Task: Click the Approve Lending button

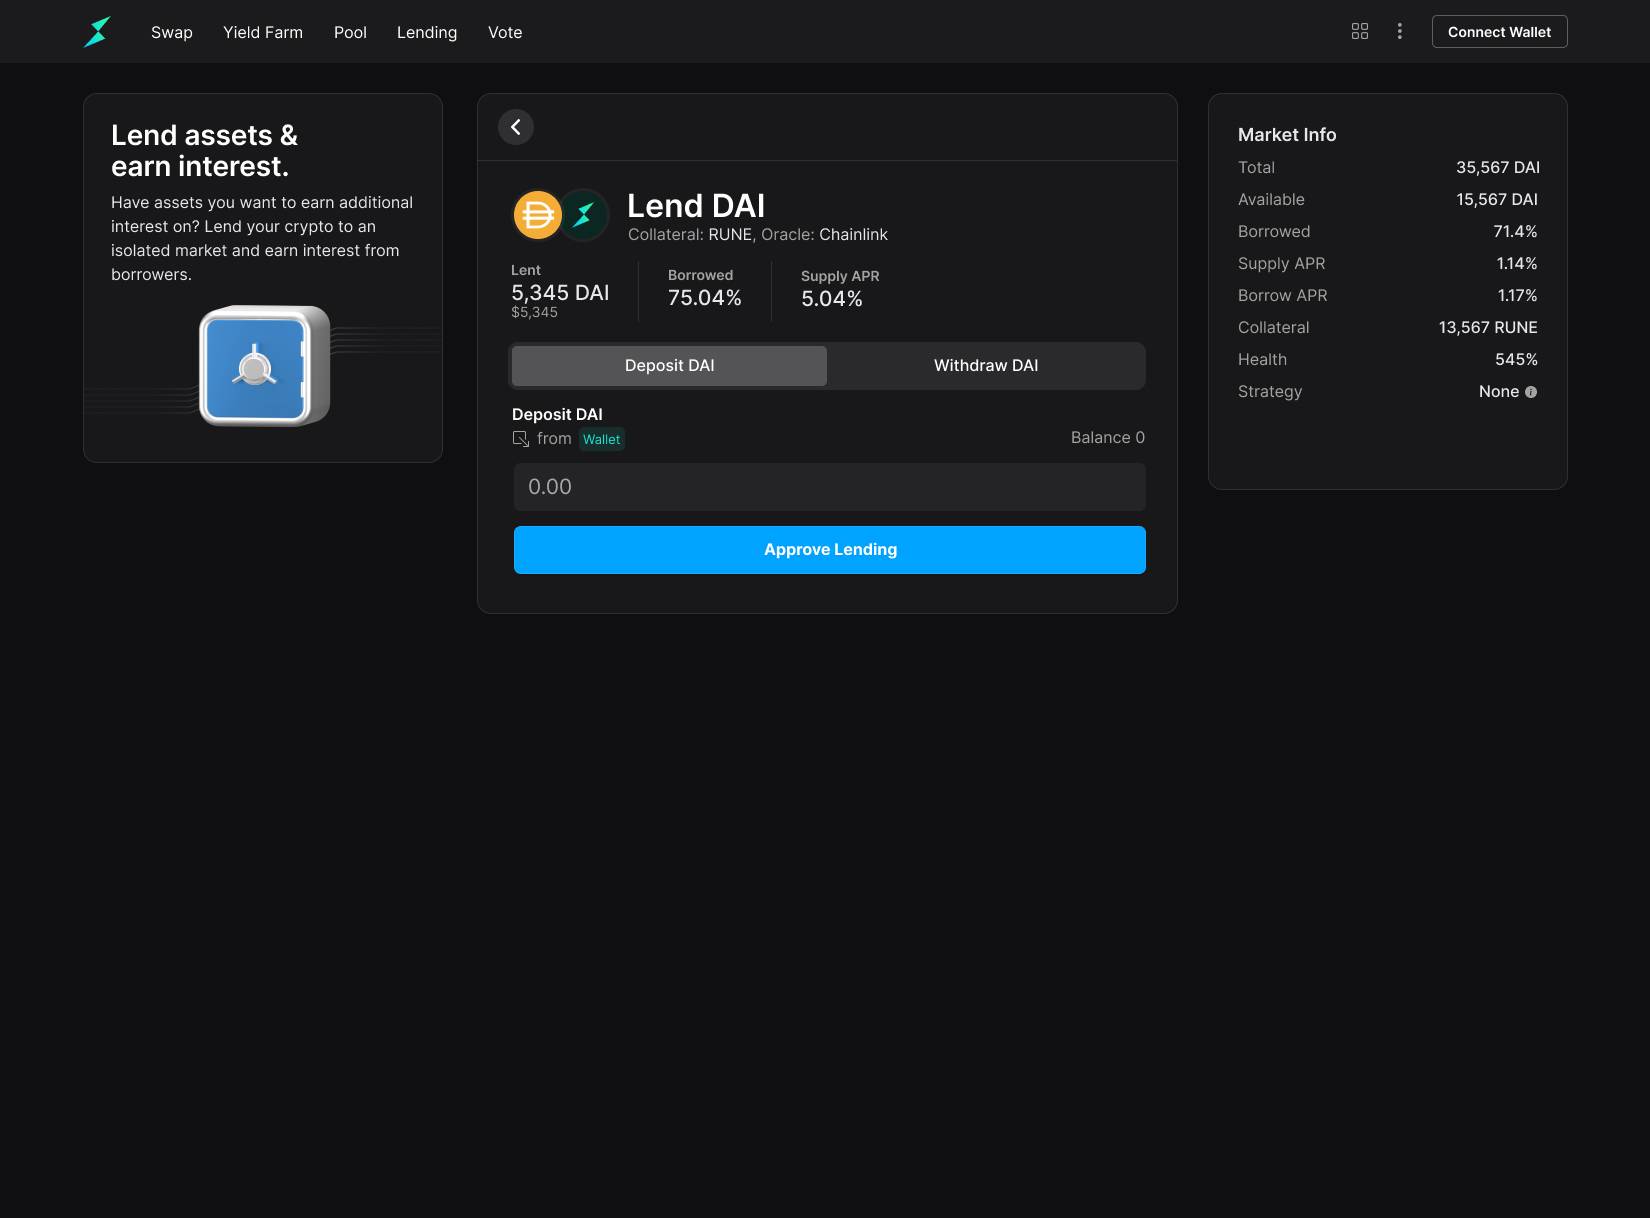Action: coord(829,550)
